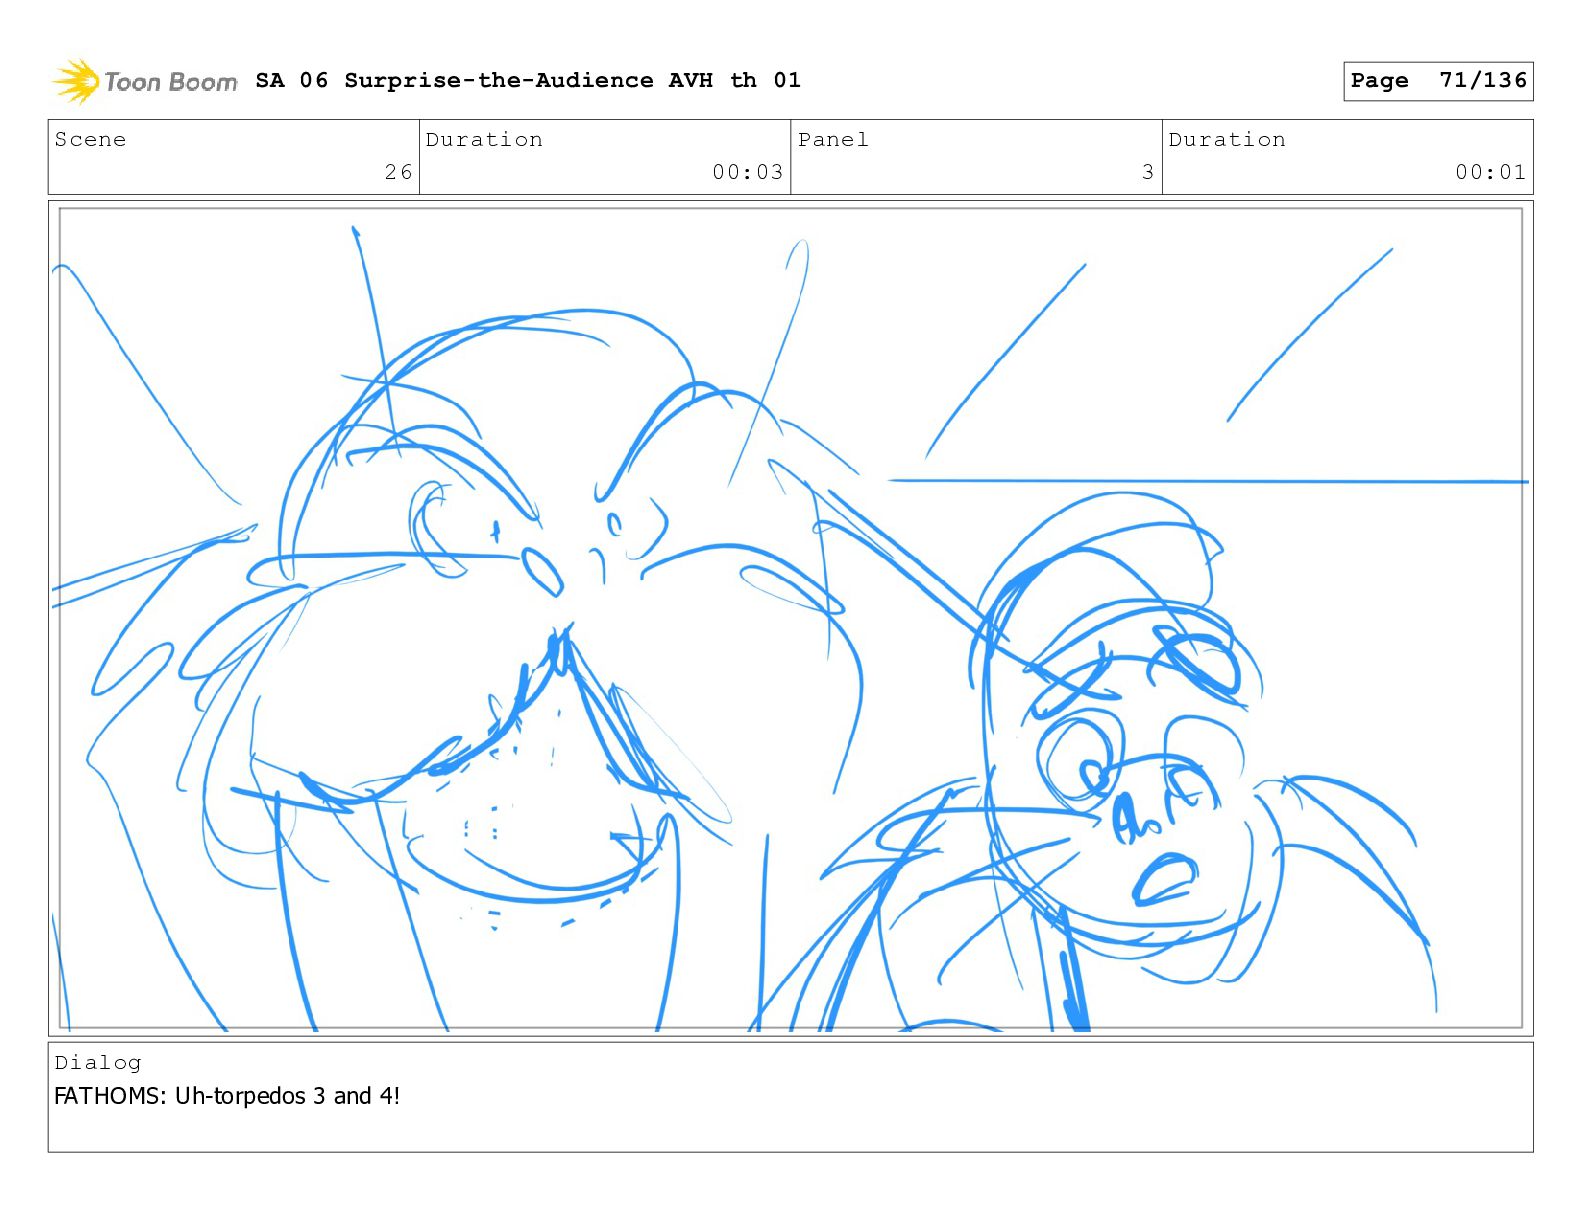
Task: Select panel duration value '00:01'
Action: click(1491, 172)
